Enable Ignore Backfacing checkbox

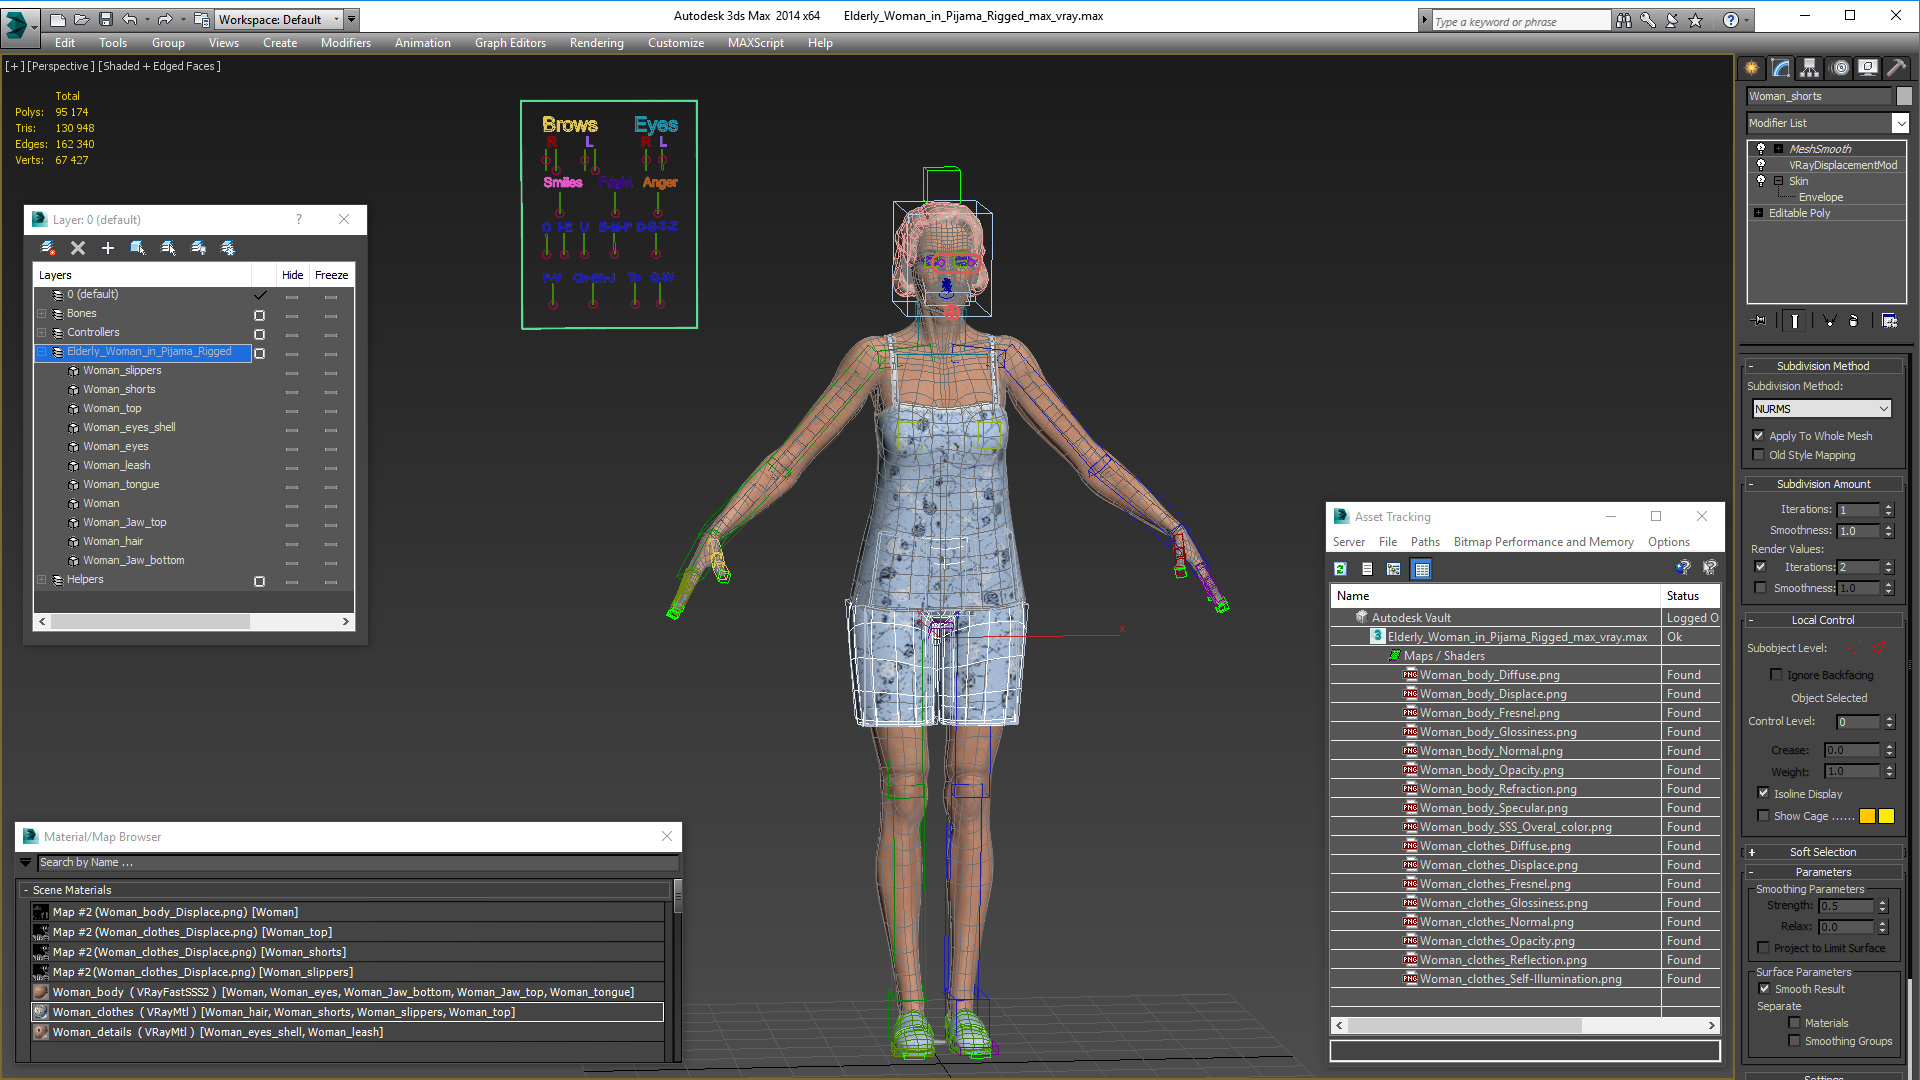1777,675
